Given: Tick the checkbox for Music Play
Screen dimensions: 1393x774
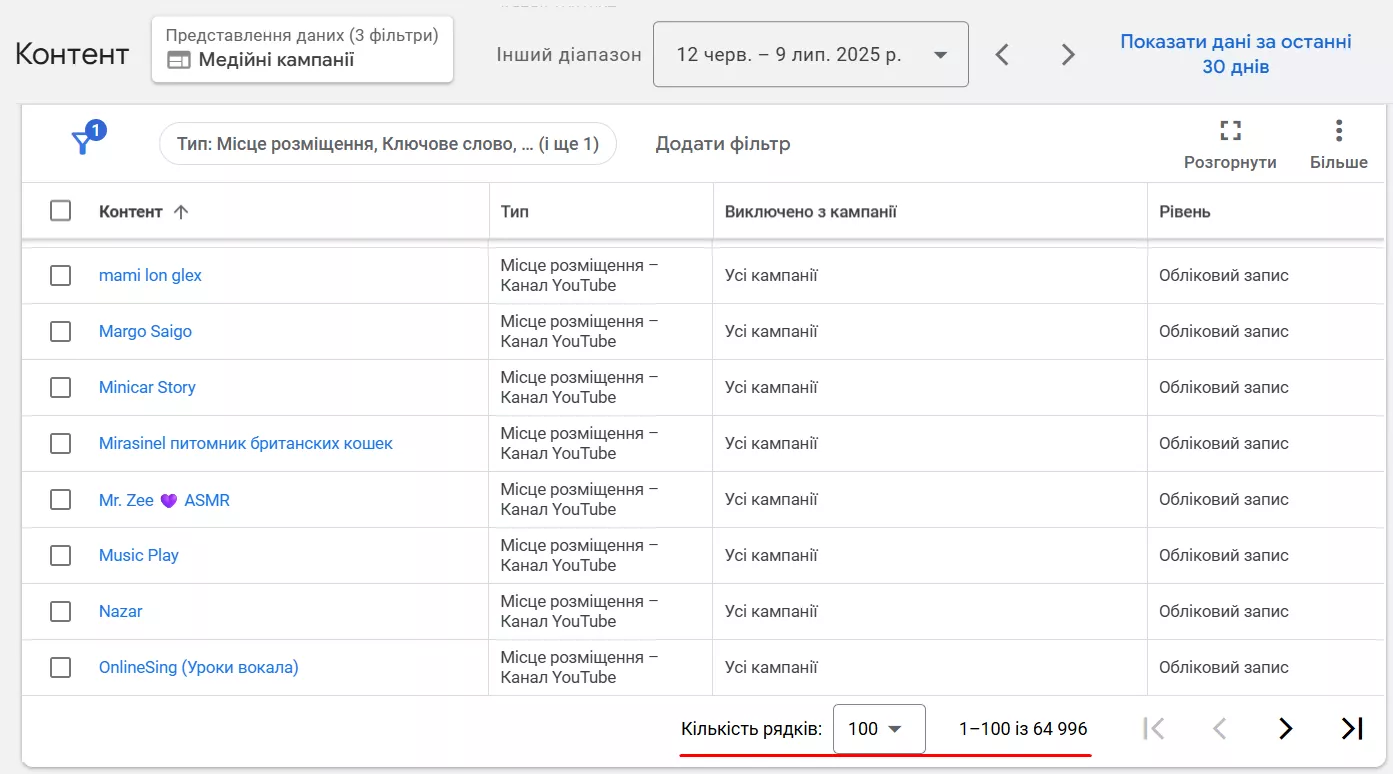Looking at the screenshot, I should coord(61,555).
